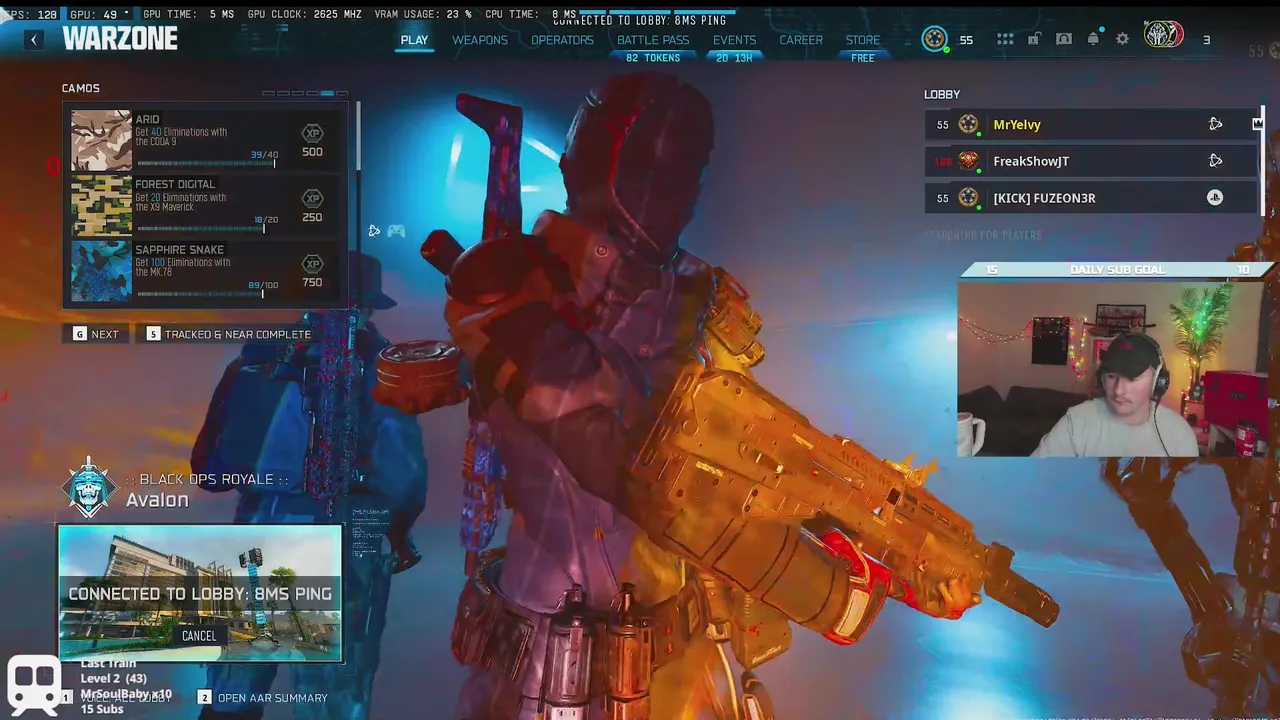The height and width of the screenshot is (720, 1280).
Task: Click the Avalon map preview image
Action: pyautogui.click(x=200, y=594)
